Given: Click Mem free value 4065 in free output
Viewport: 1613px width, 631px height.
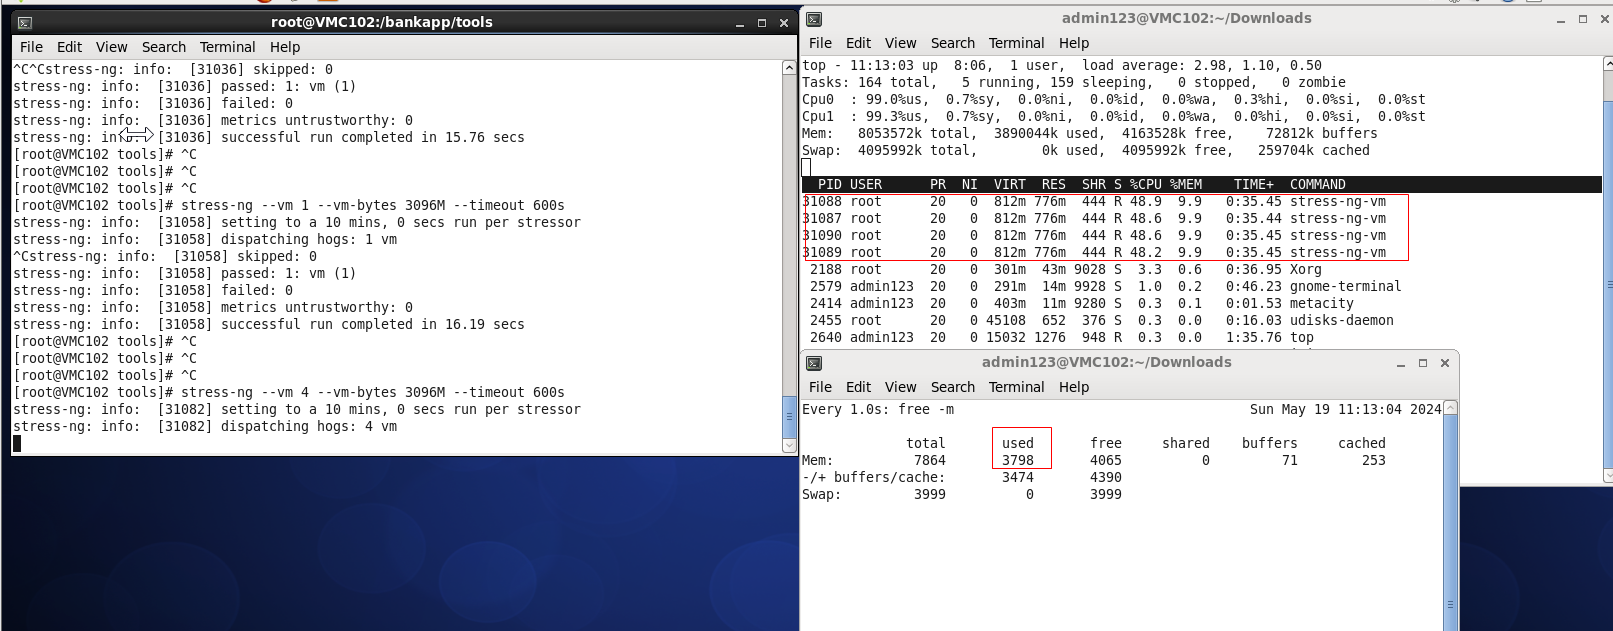Looking at the screenshot, I should (1106, 460).
